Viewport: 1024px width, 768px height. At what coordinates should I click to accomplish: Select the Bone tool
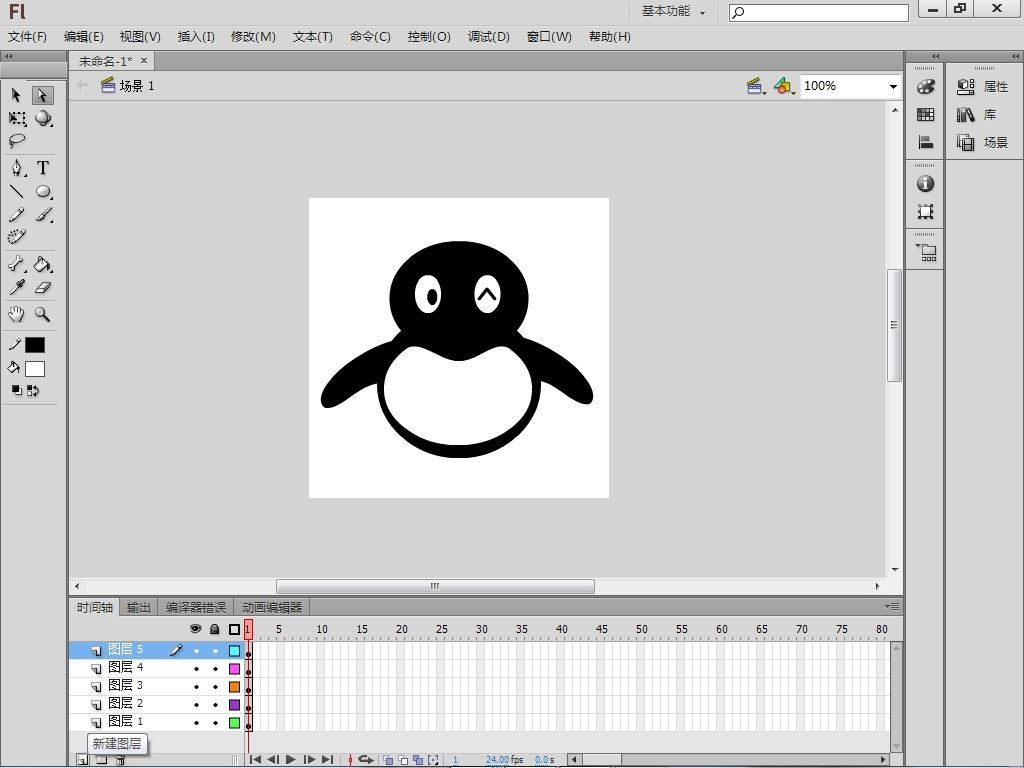pyautogui.click(x=17, y=264)
